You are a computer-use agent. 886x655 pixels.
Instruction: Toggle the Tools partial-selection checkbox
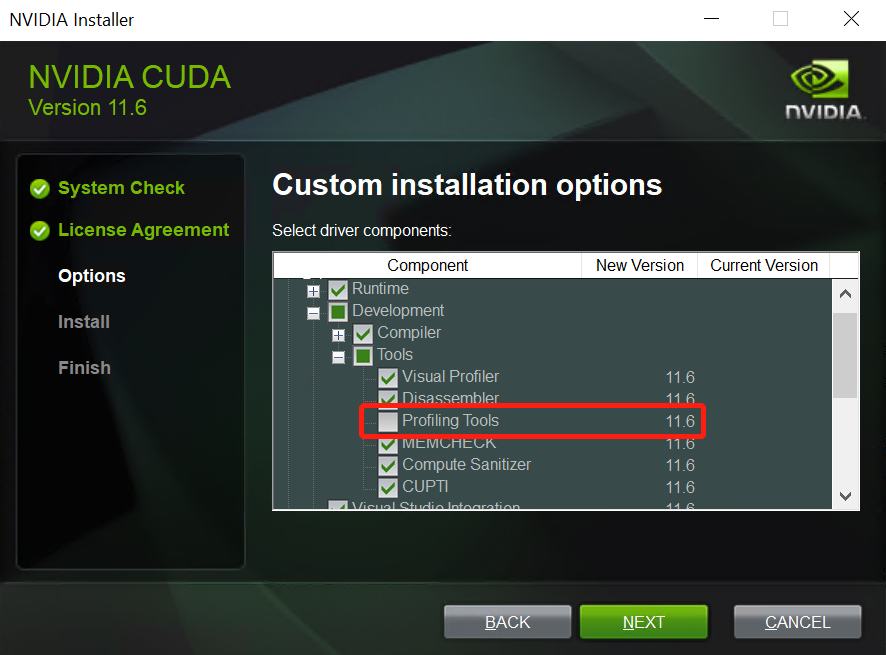[363, 356]
